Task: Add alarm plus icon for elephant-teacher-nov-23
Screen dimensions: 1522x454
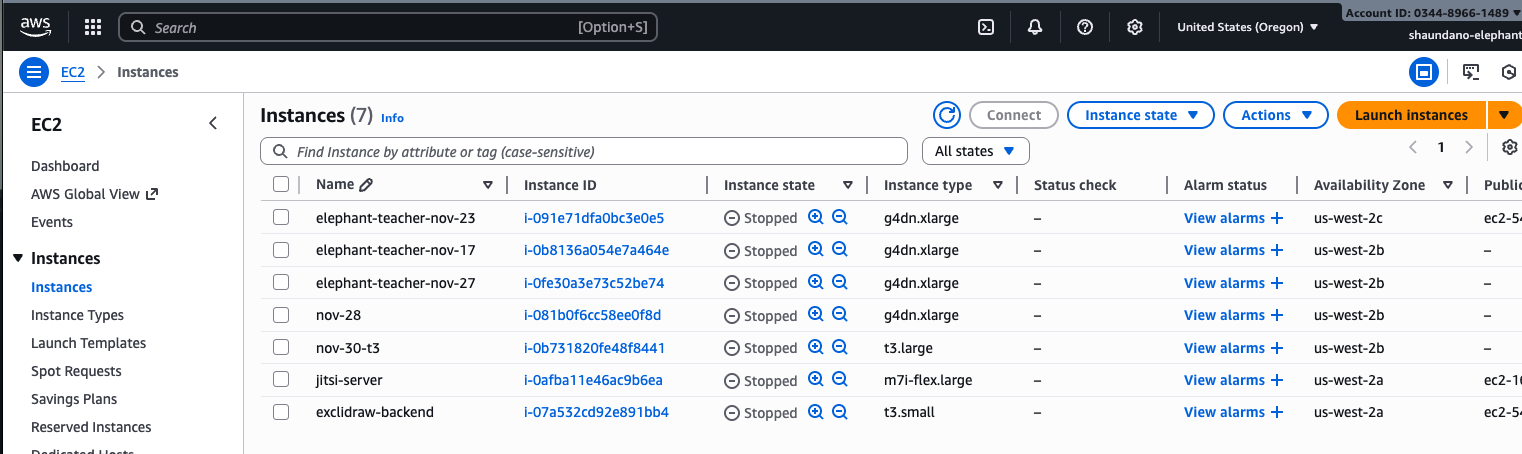Action: coord(1277,218)
